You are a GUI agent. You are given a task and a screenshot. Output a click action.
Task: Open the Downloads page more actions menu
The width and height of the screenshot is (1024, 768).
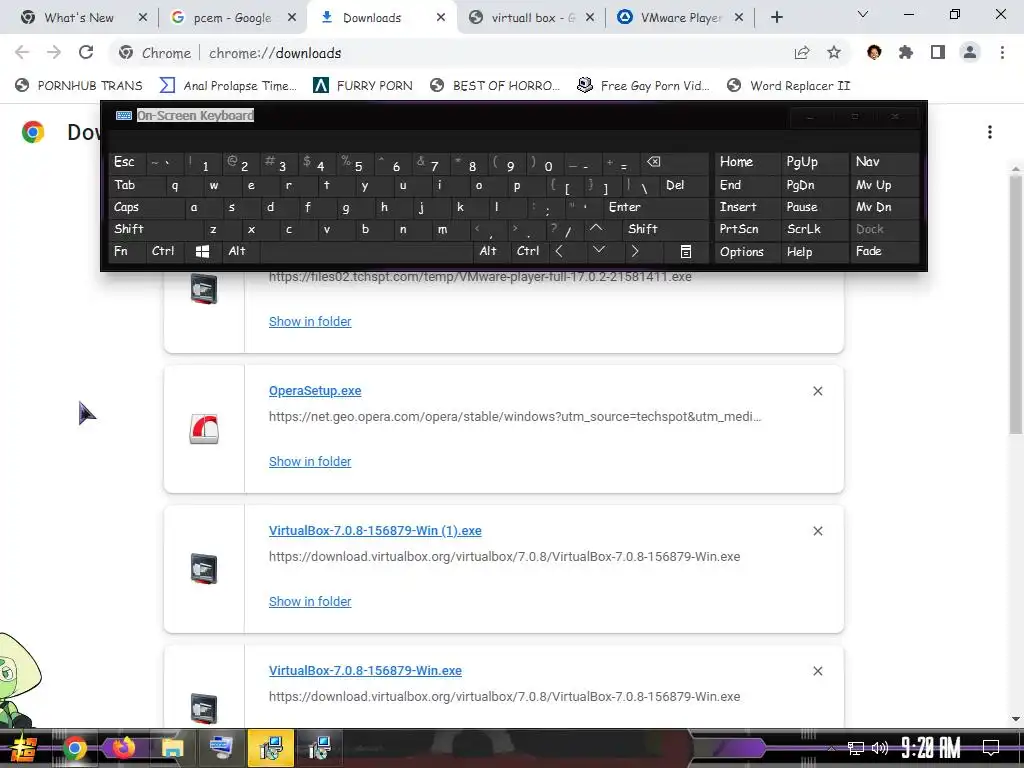tap(990, 133)
